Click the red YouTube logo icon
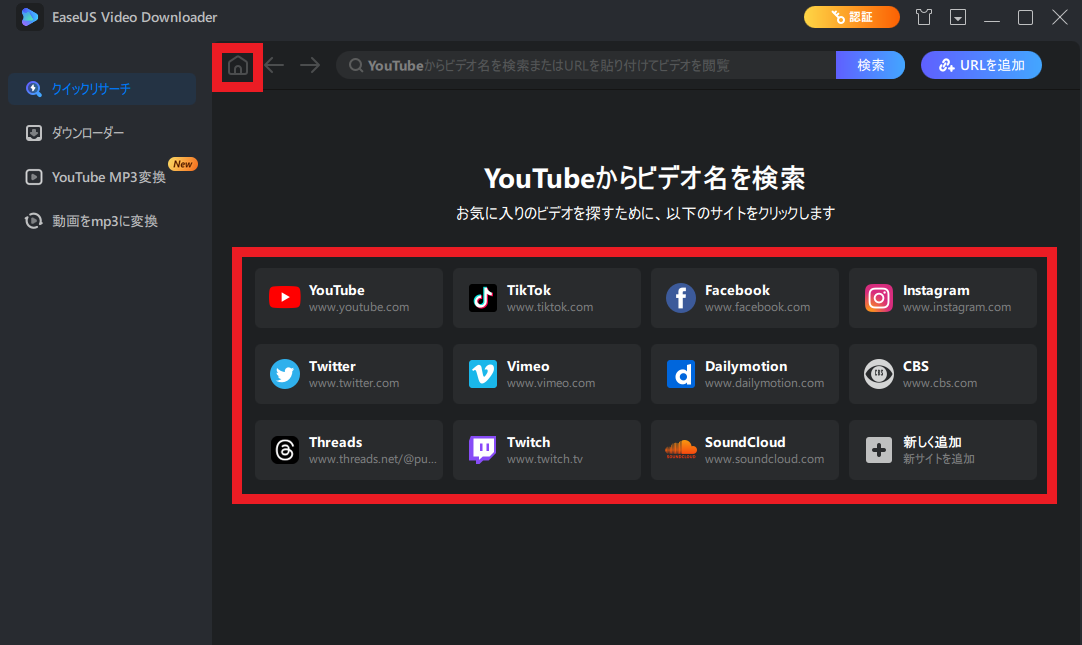 pyautogui.click(x=284, y=298)
